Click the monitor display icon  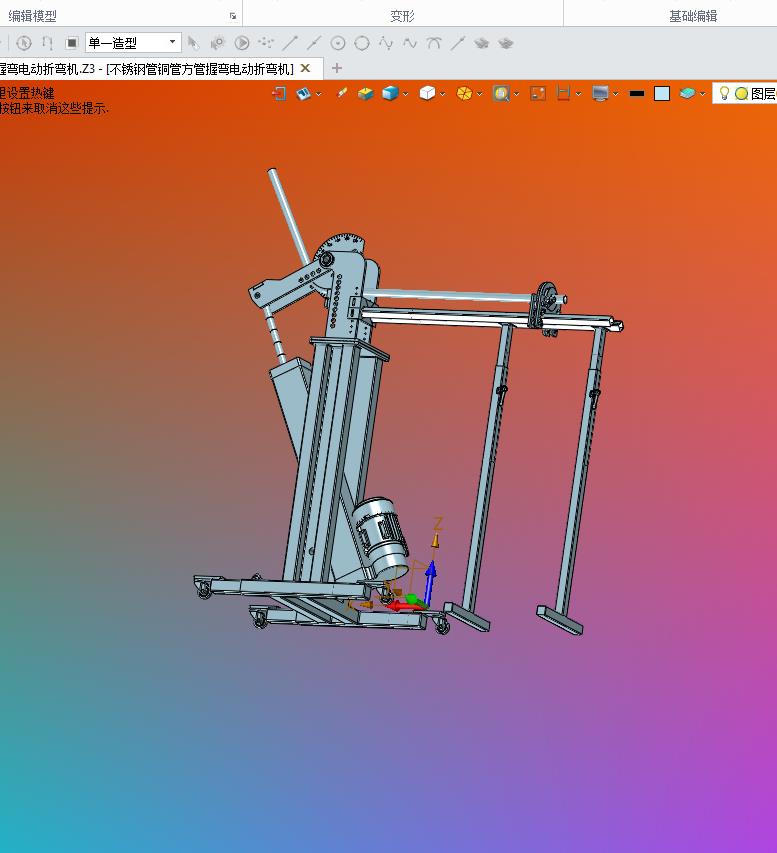(600, 94)
